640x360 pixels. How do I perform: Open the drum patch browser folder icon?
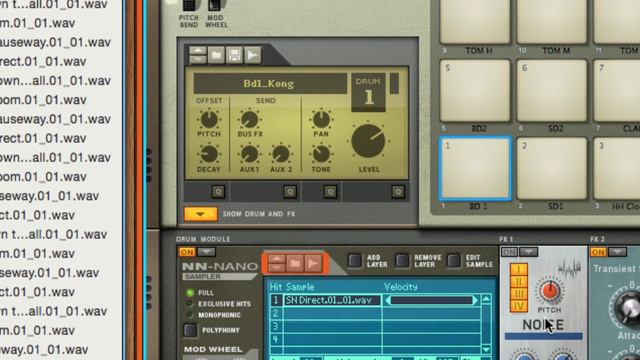[216, 55]
